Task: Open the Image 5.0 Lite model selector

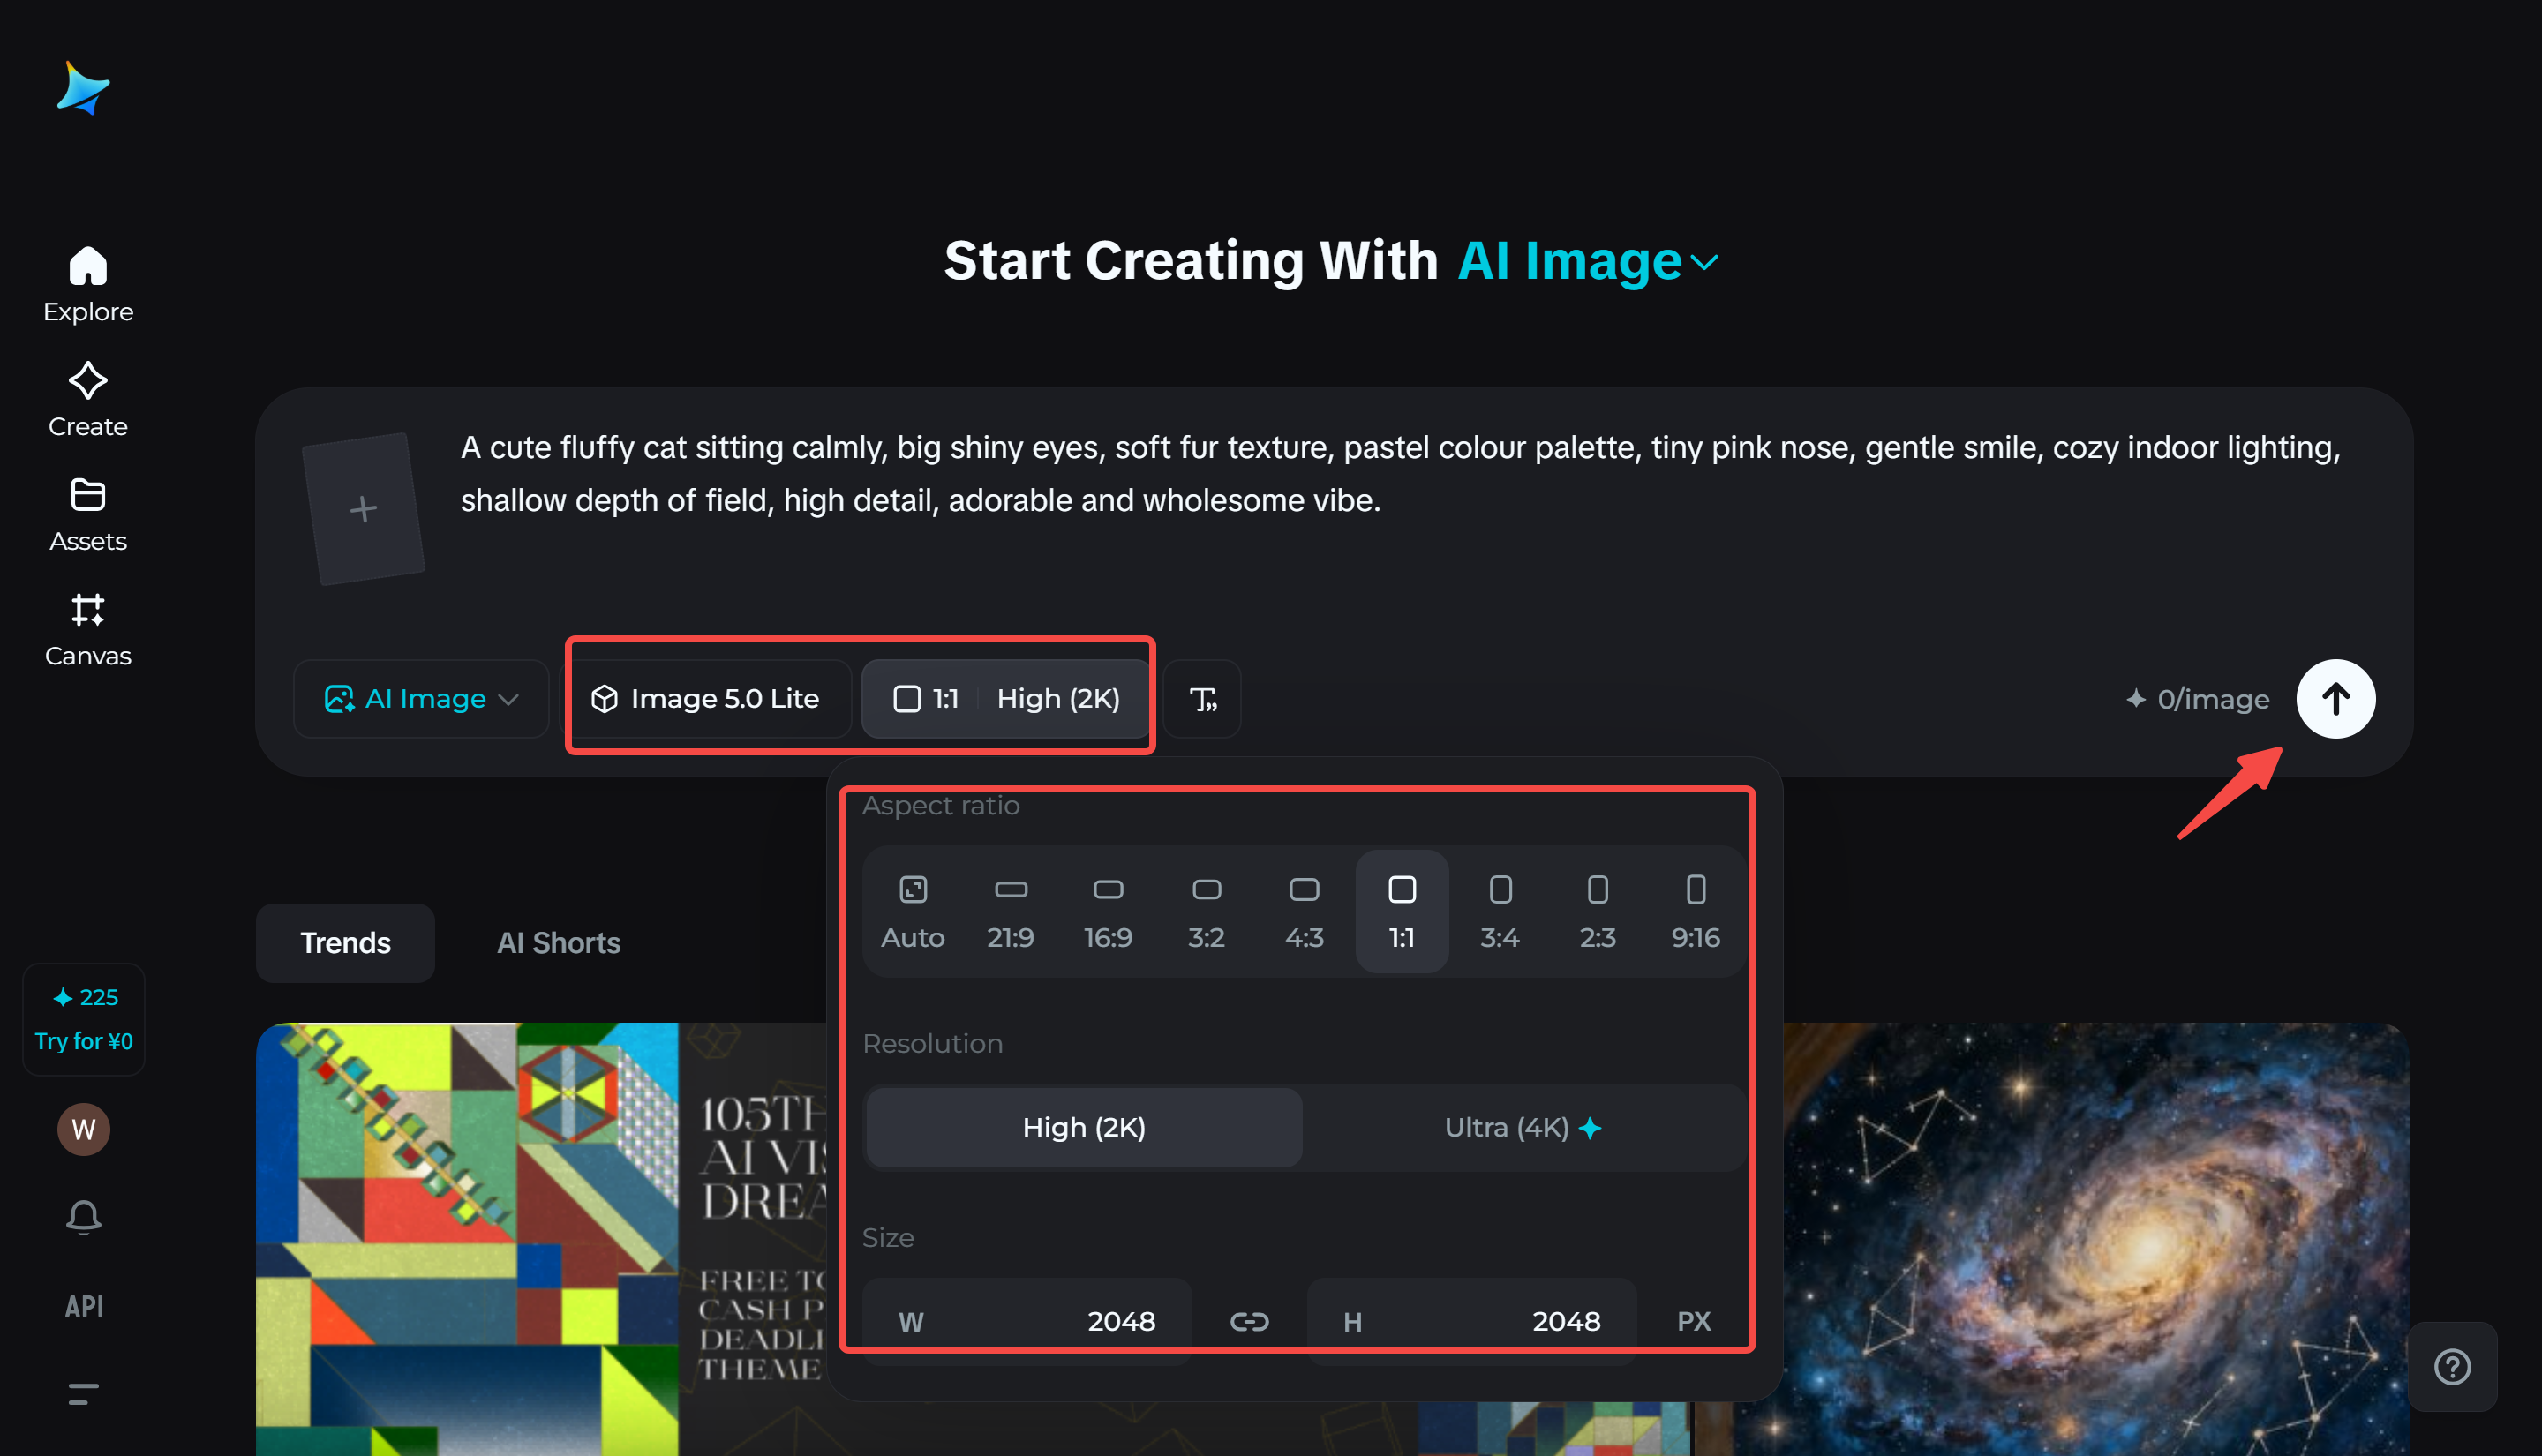Action: [708, 699]
